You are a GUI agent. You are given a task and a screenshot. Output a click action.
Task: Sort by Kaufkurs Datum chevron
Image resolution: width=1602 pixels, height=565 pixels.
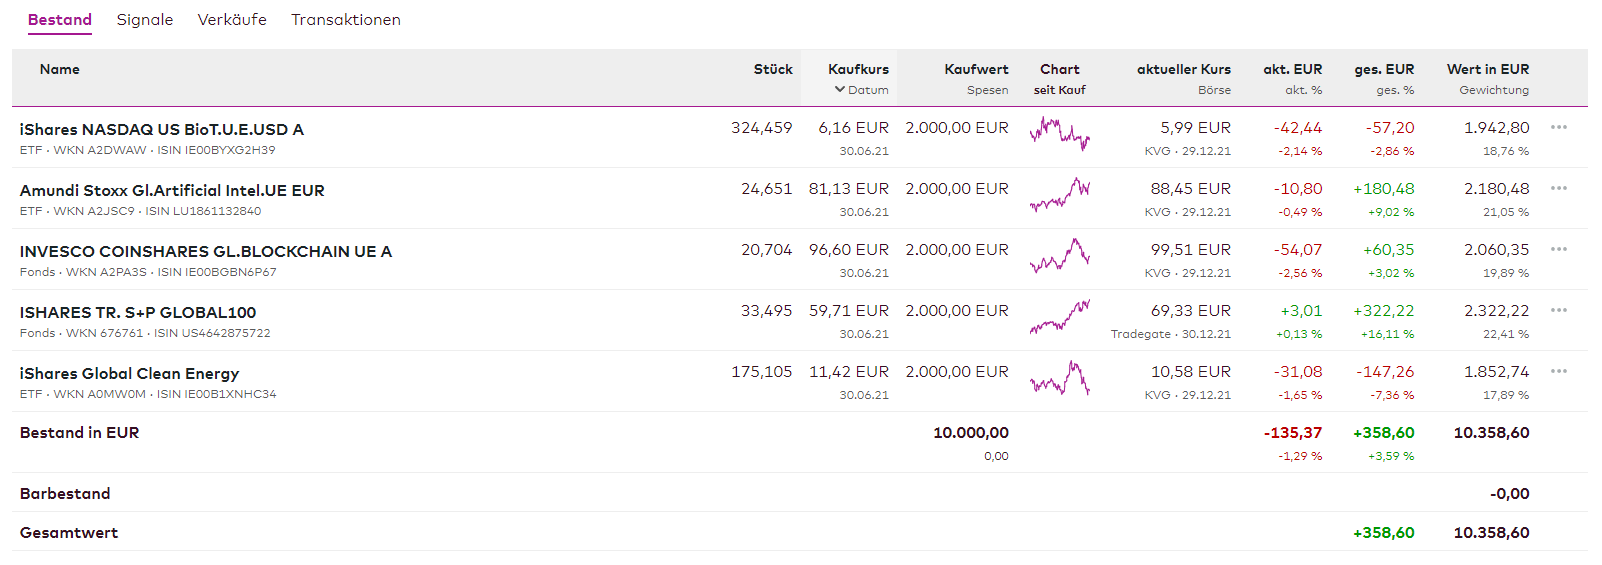(x=840, y=90)
